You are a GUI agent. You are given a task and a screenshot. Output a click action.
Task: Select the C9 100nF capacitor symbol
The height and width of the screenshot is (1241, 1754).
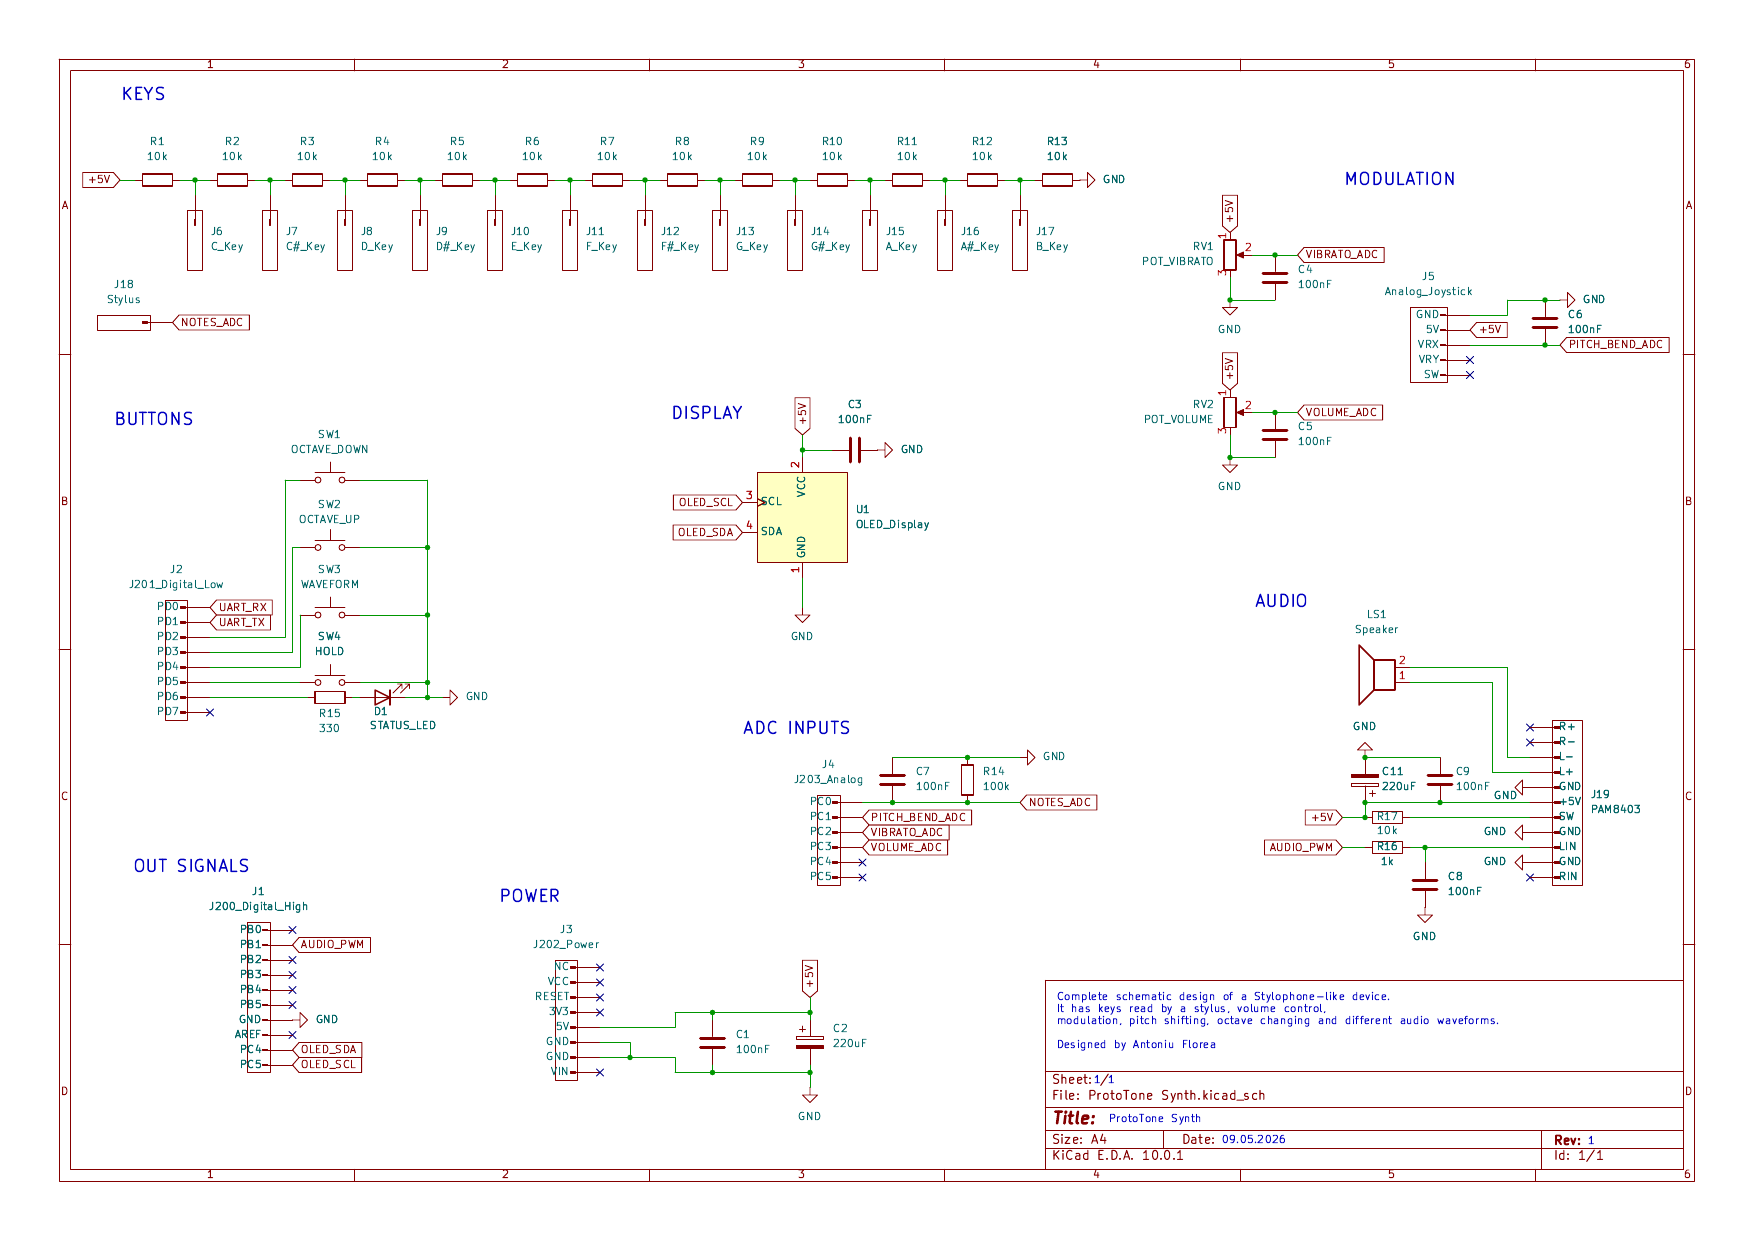pos(1440,780)
